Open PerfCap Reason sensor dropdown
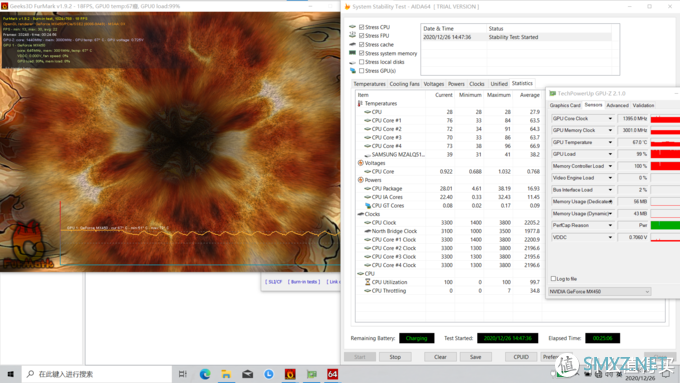The image size is (680, 383). point(610,225)
